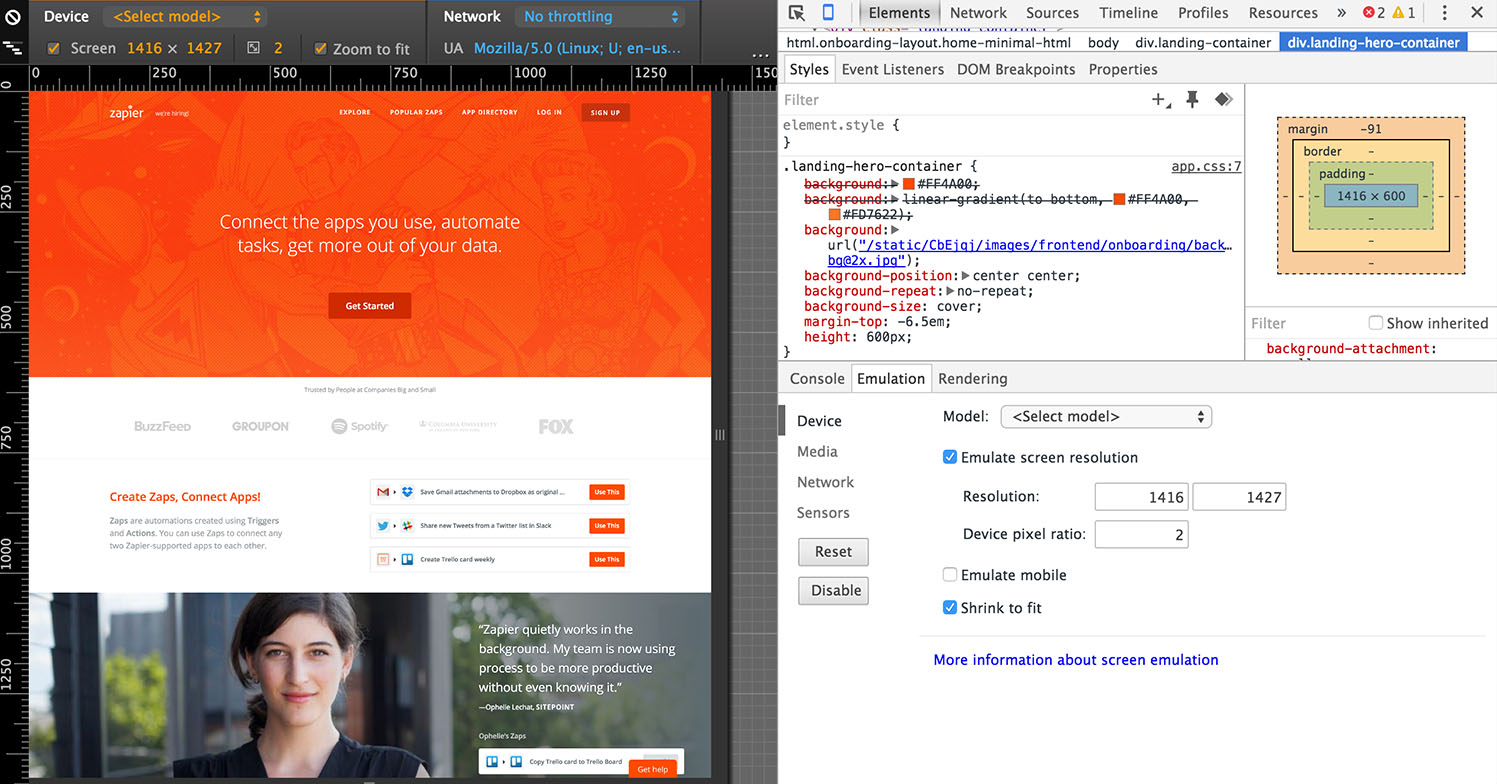Select the Device pixel ratio input field
The height and width of the screenshot is (784, 1497).
[1141, 534]
